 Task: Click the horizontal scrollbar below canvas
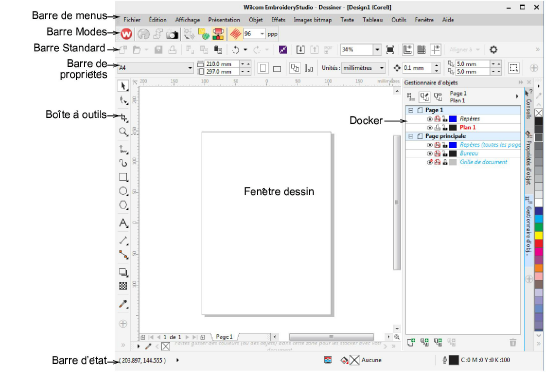[x=331, y=337]
